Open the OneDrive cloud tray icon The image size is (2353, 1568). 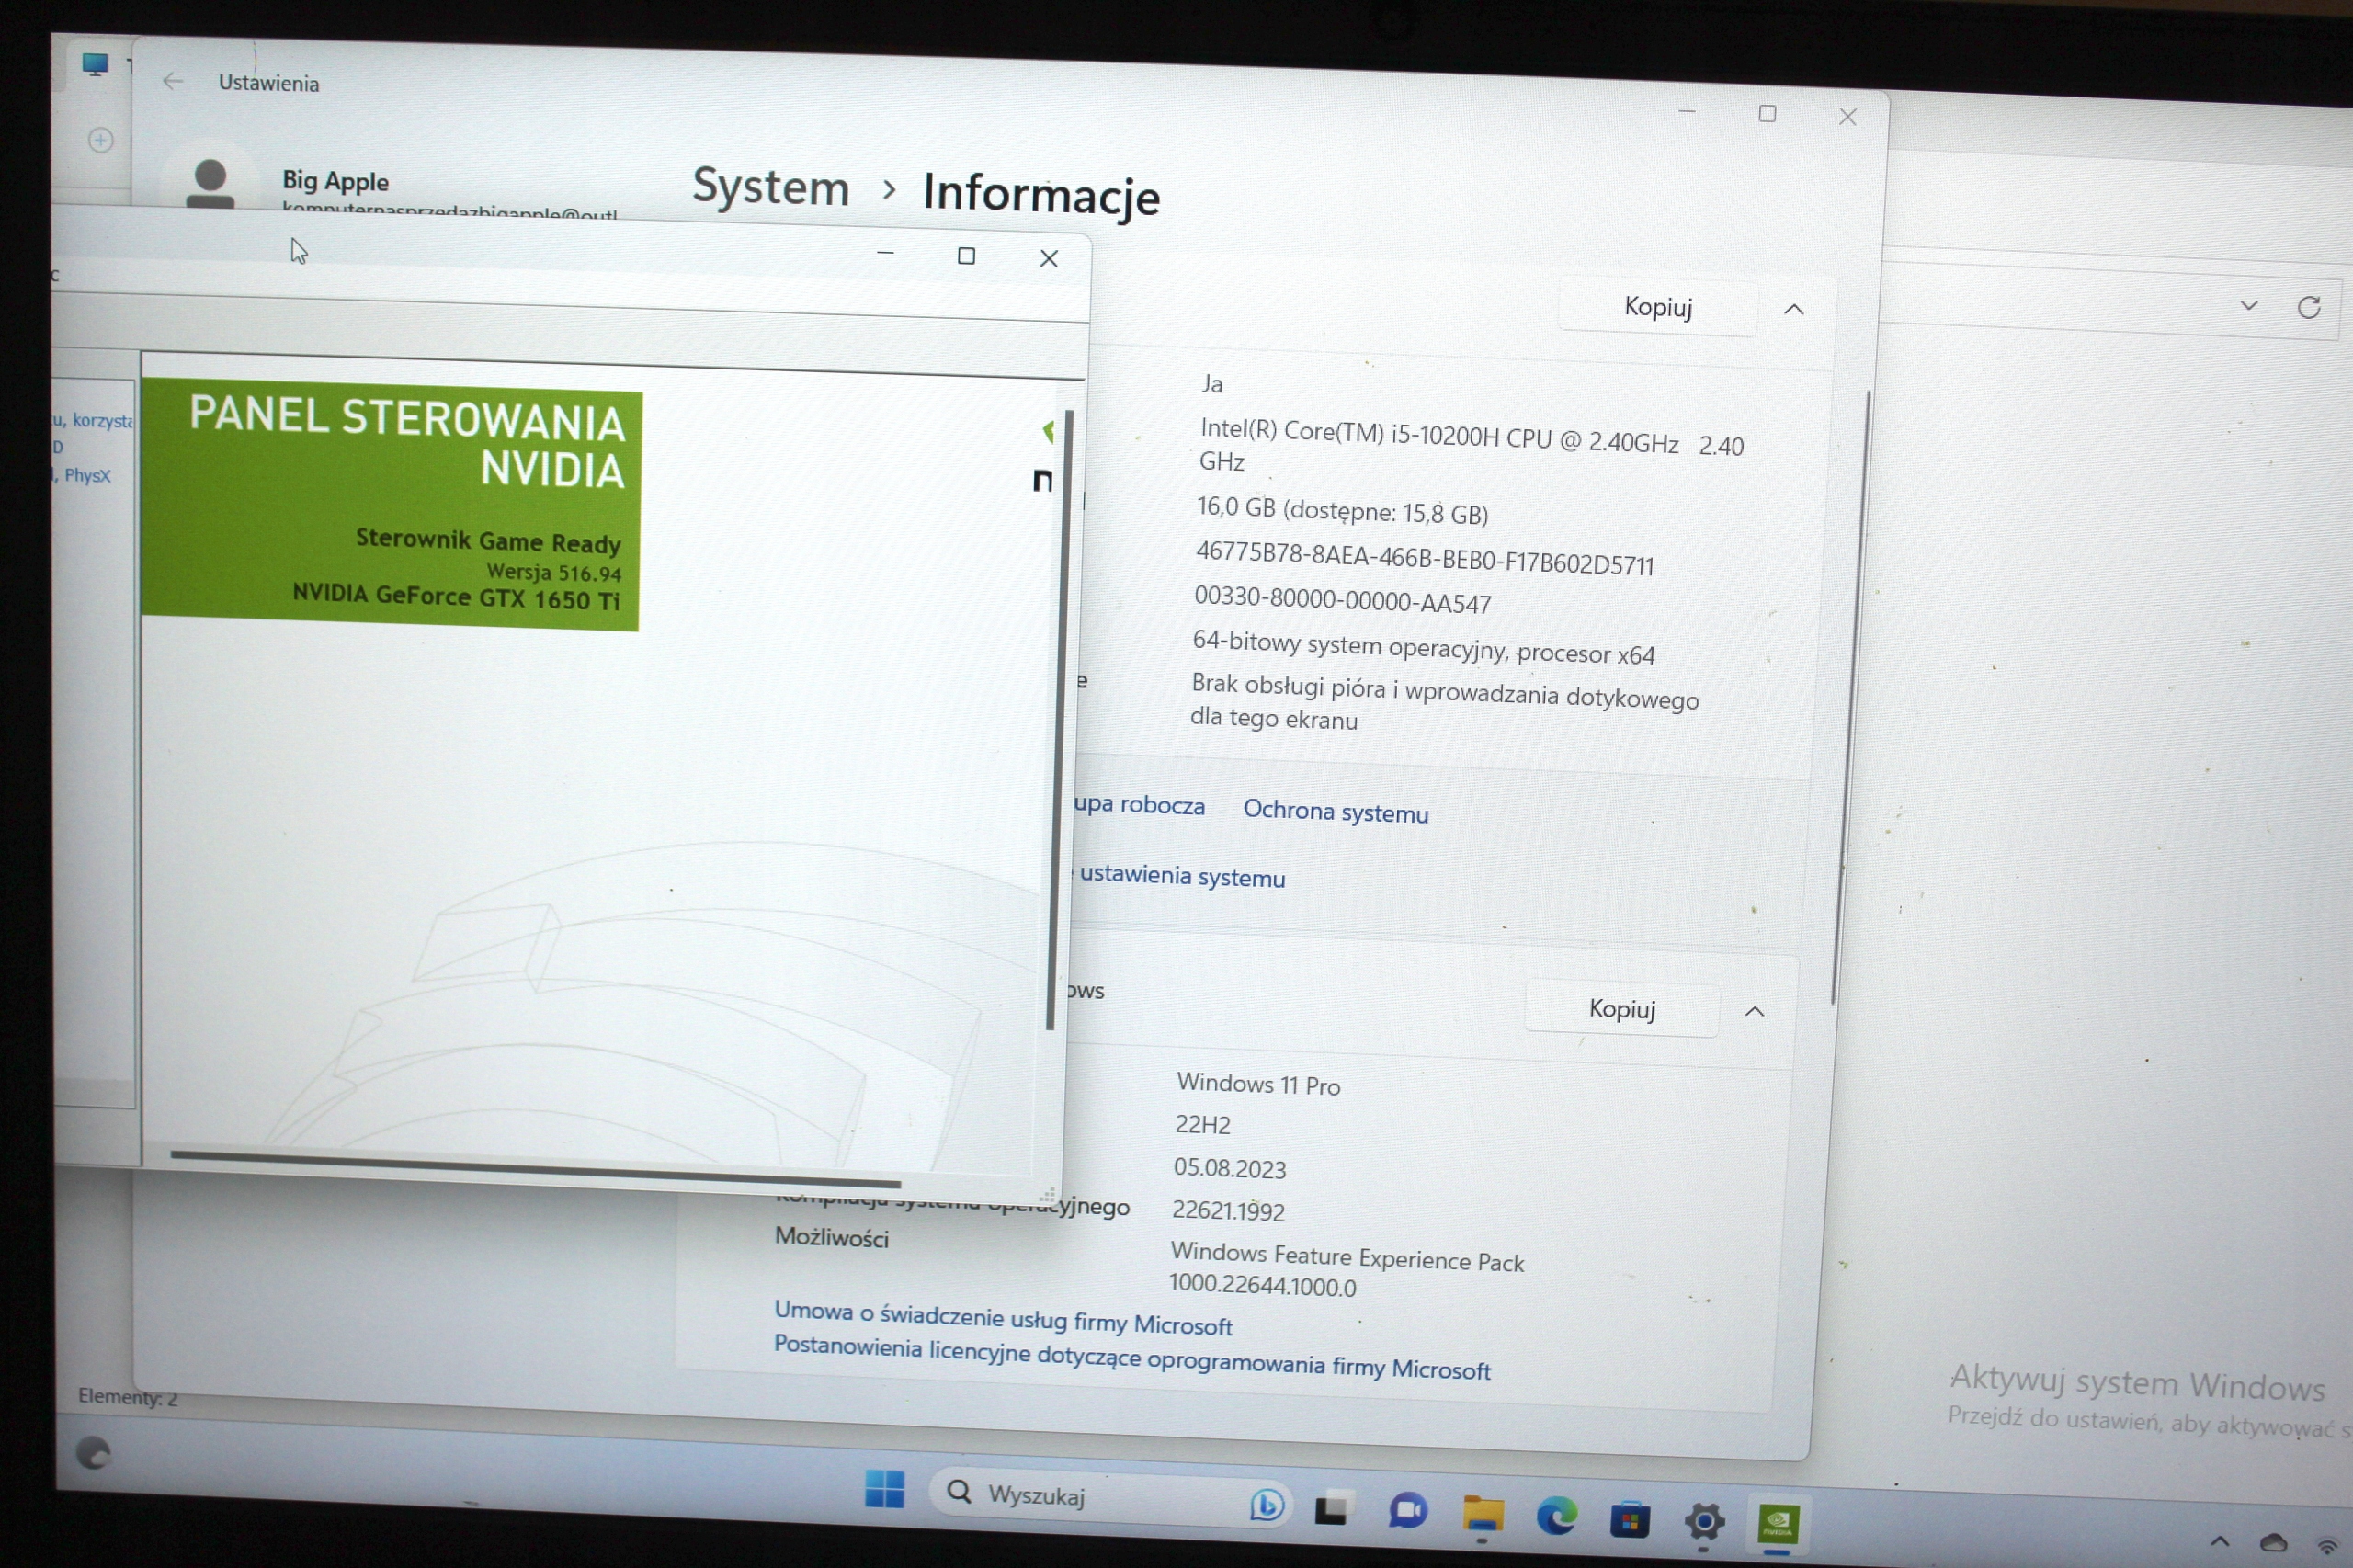[x=2273, y=1543]
